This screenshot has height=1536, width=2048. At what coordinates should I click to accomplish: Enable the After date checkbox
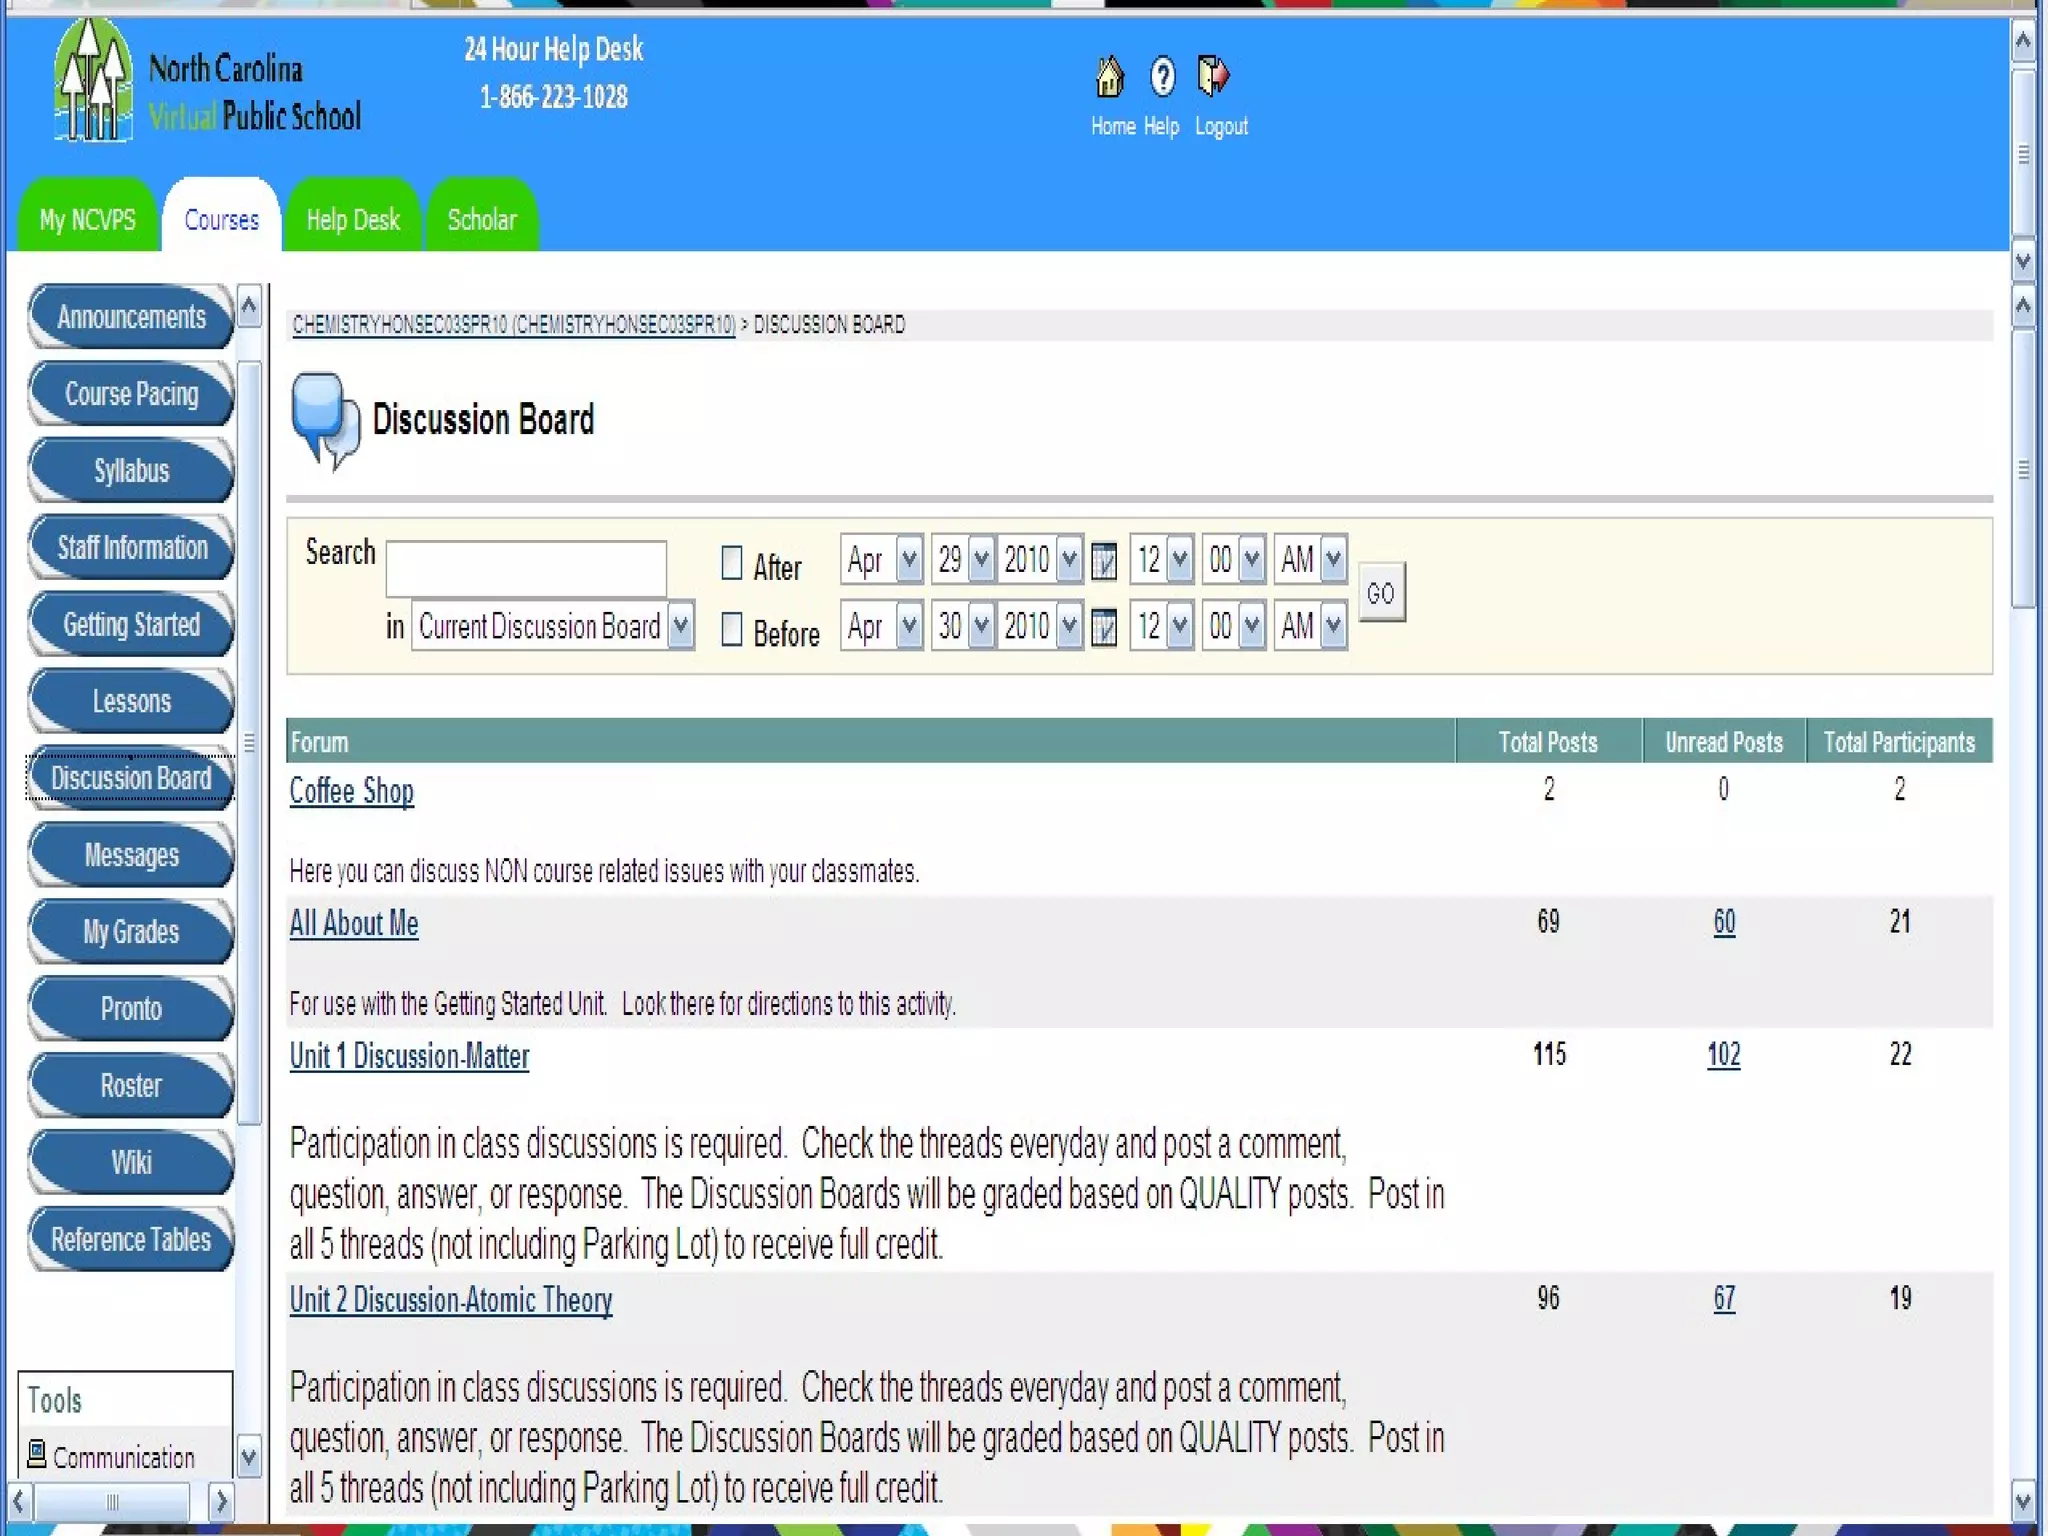click(732, 563)
